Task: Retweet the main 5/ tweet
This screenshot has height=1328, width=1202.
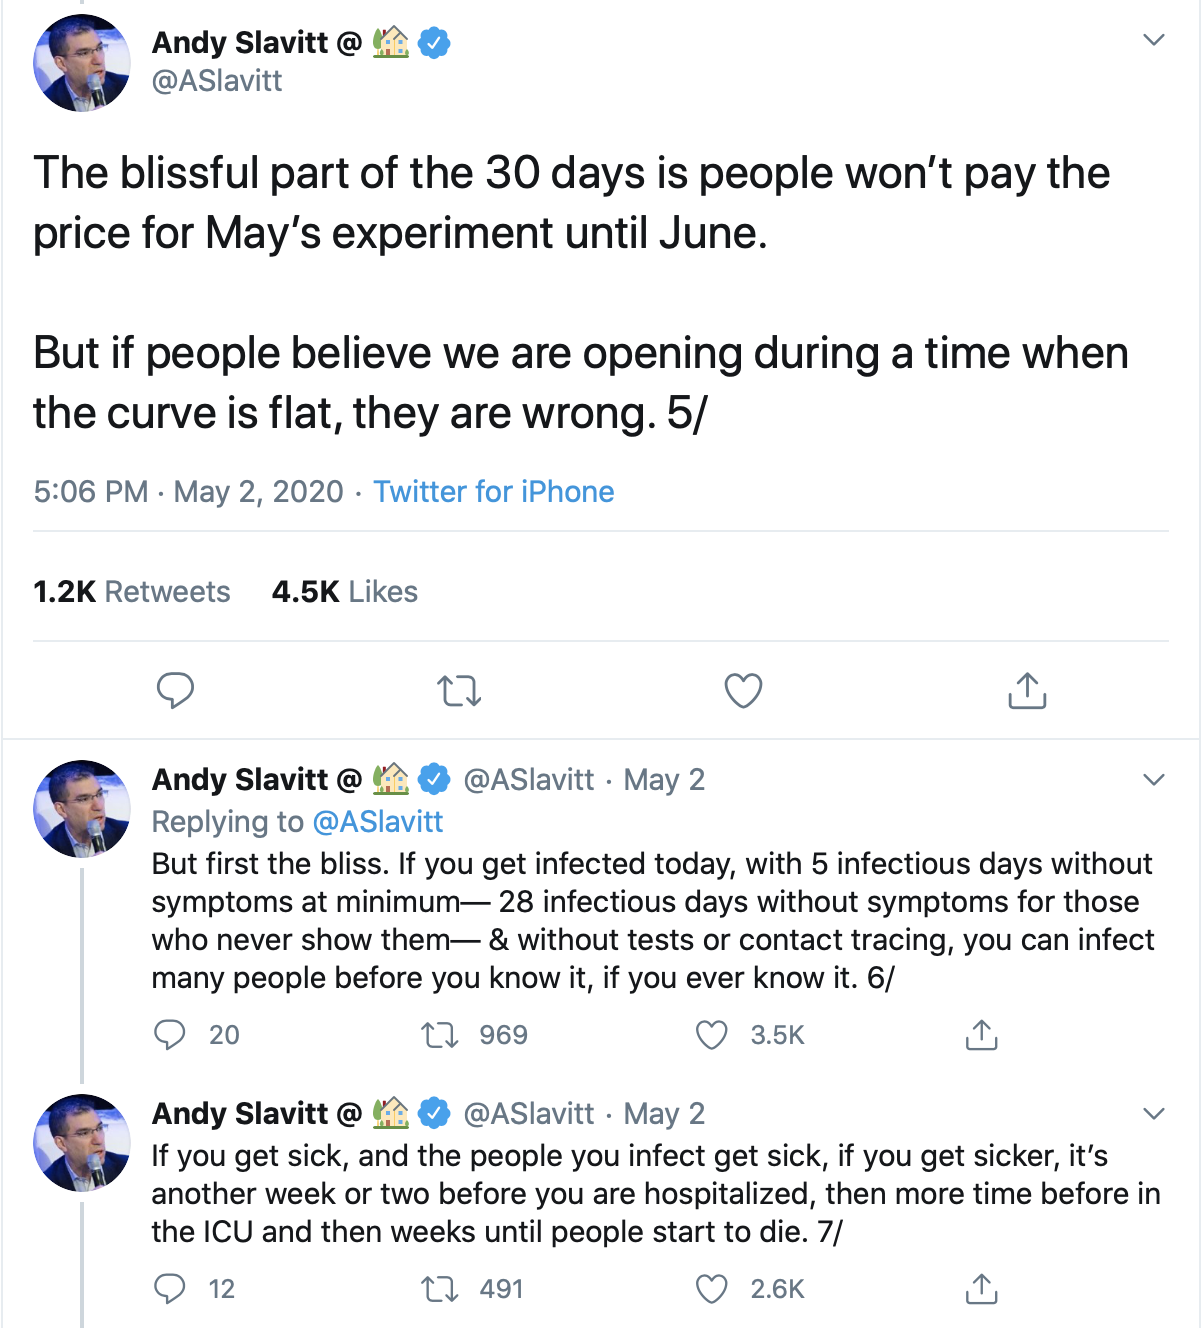Action: 460,690
